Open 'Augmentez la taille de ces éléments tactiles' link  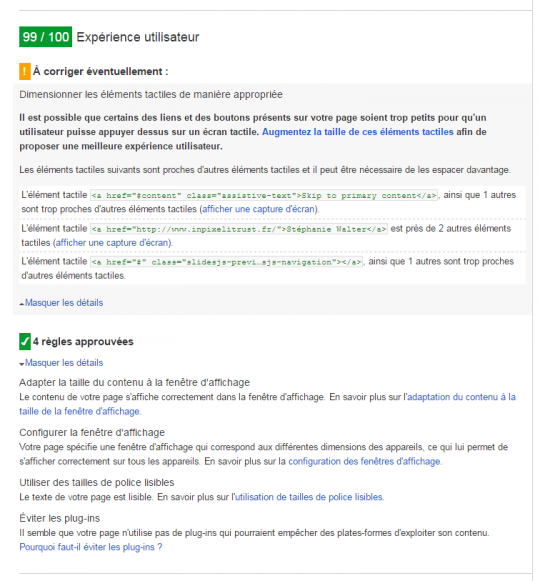(x=358, y=132)
